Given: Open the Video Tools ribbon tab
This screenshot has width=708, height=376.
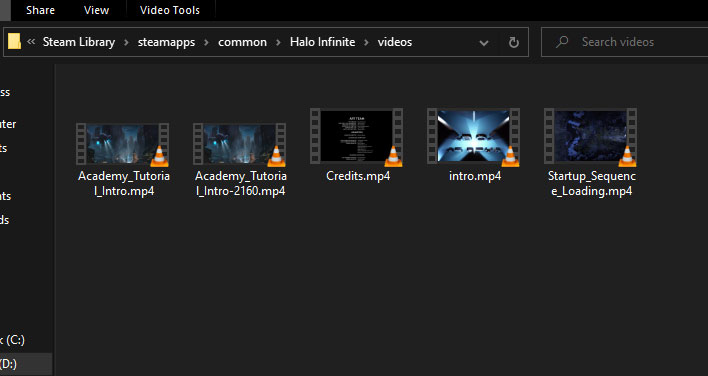Looking at the screenshot, I should click(170, 10).
